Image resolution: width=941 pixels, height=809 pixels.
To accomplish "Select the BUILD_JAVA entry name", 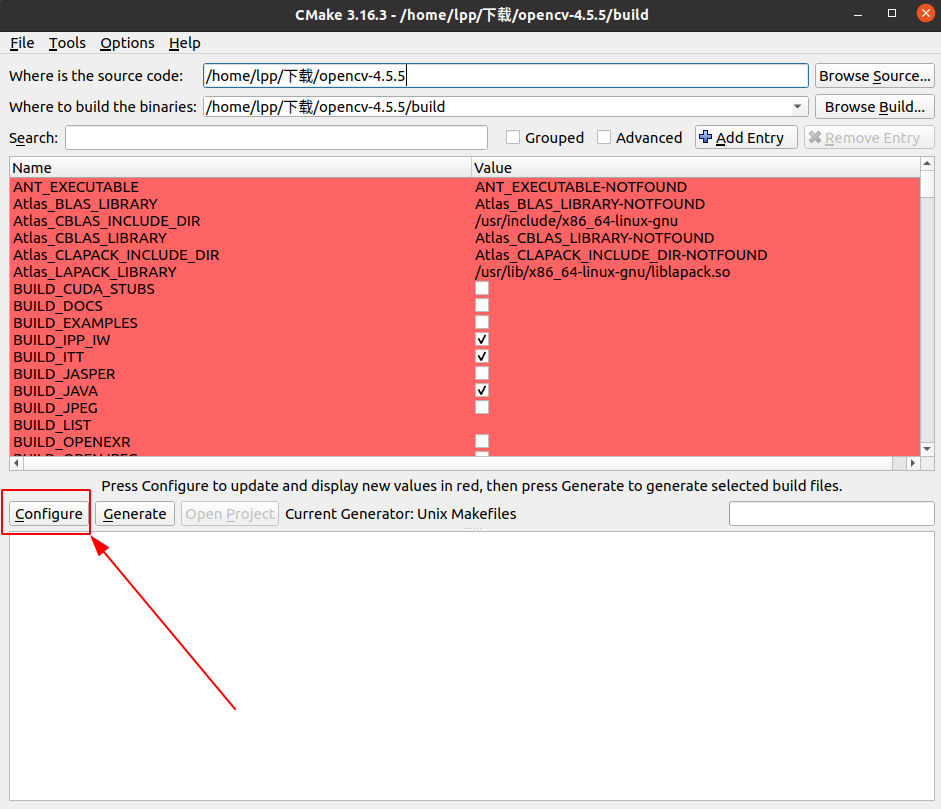I will pos(56,391).
